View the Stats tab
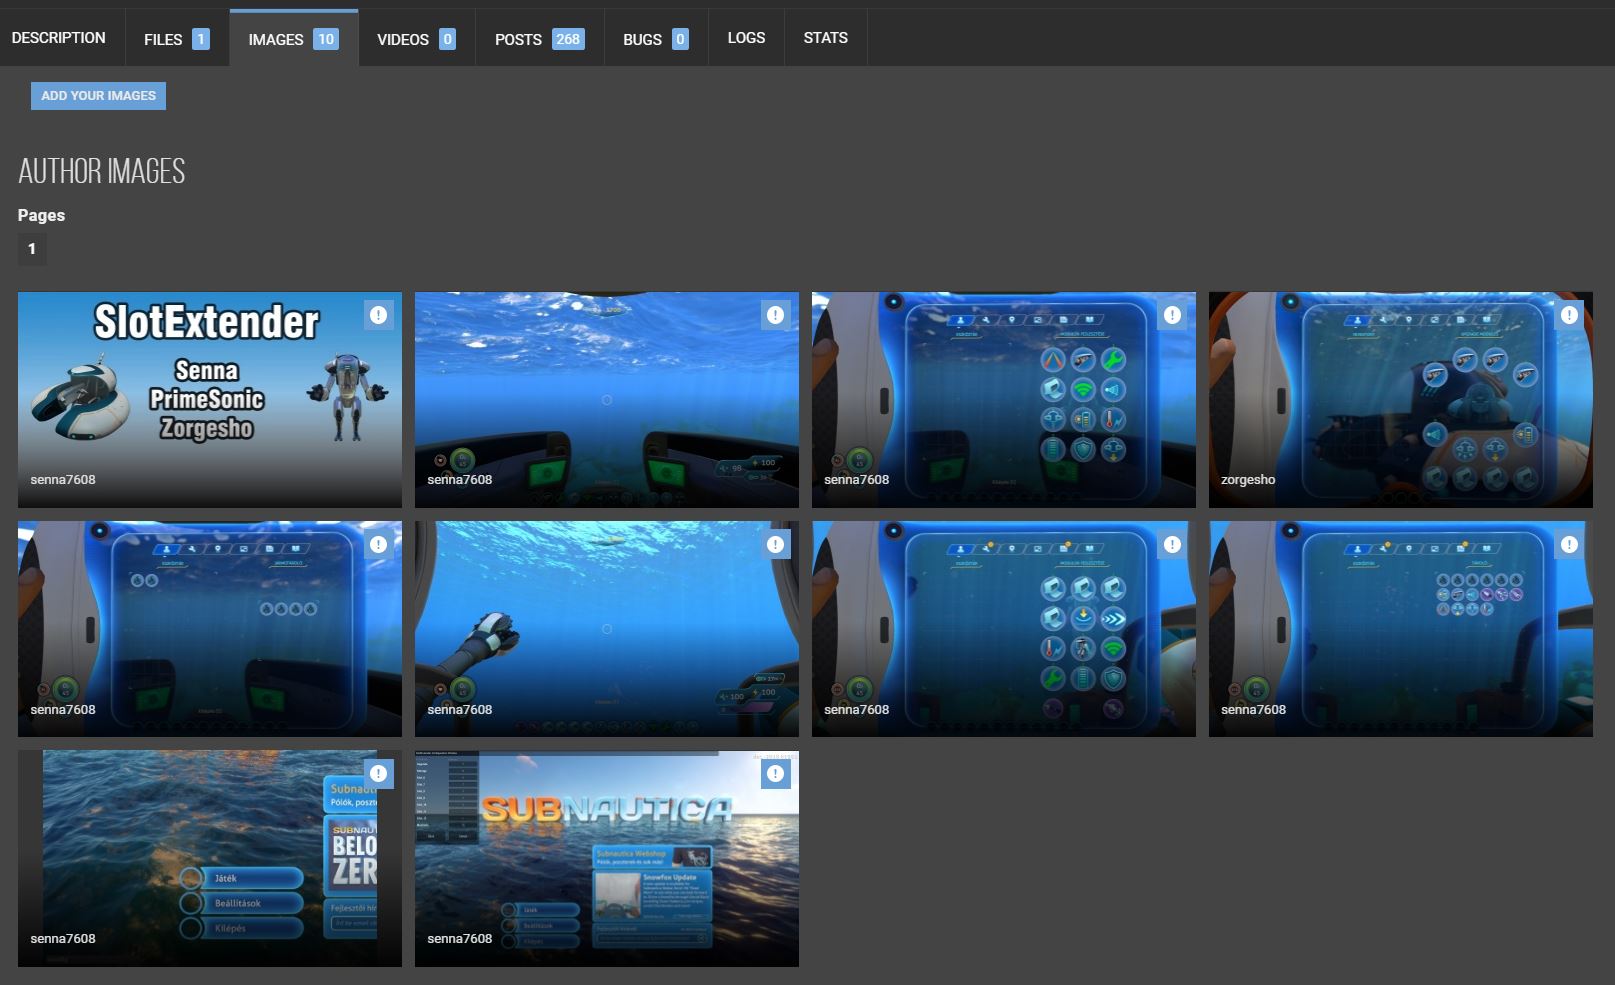Screen dimensions: 1615x985 pyautogui.click(x=826, y=38)
